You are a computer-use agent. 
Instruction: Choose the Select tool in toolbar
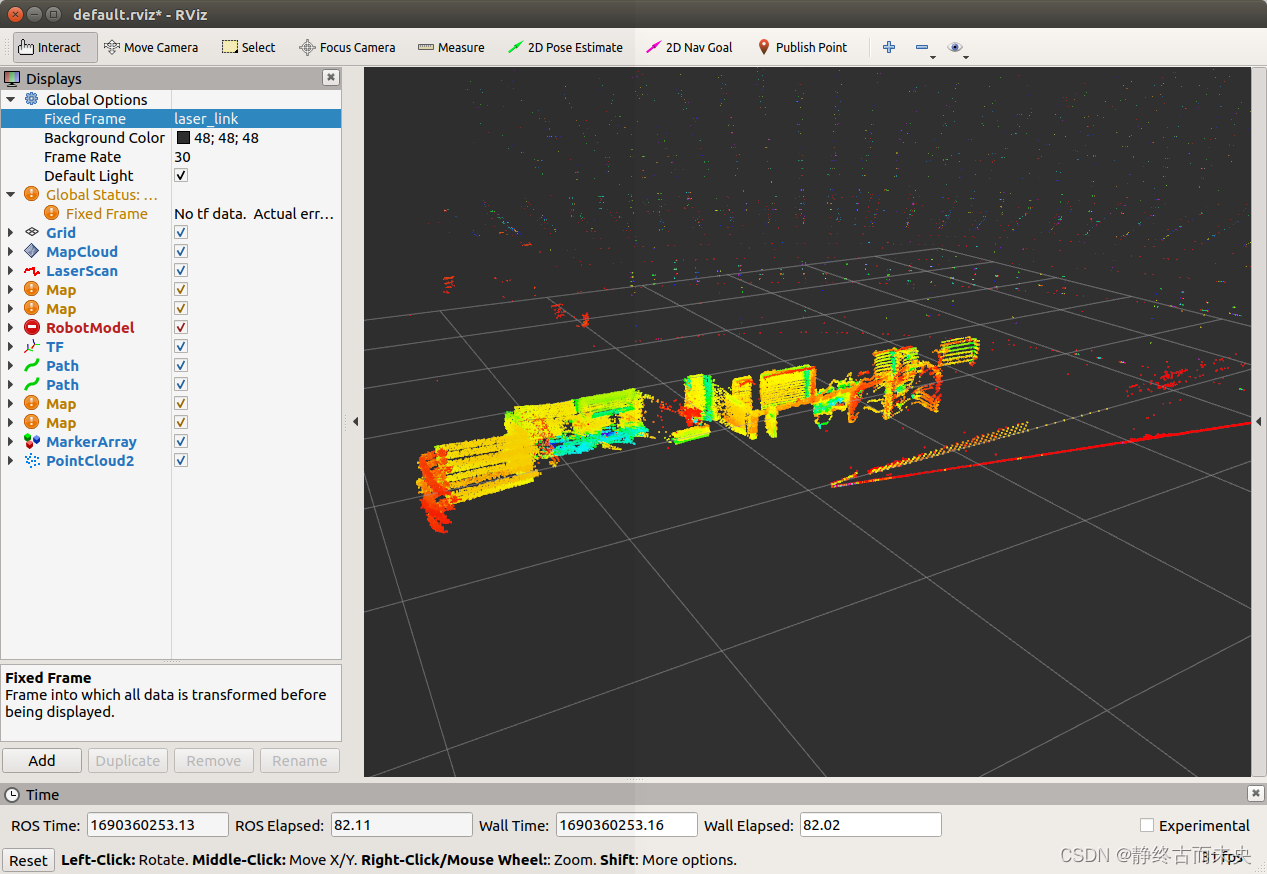click(248, 47)
